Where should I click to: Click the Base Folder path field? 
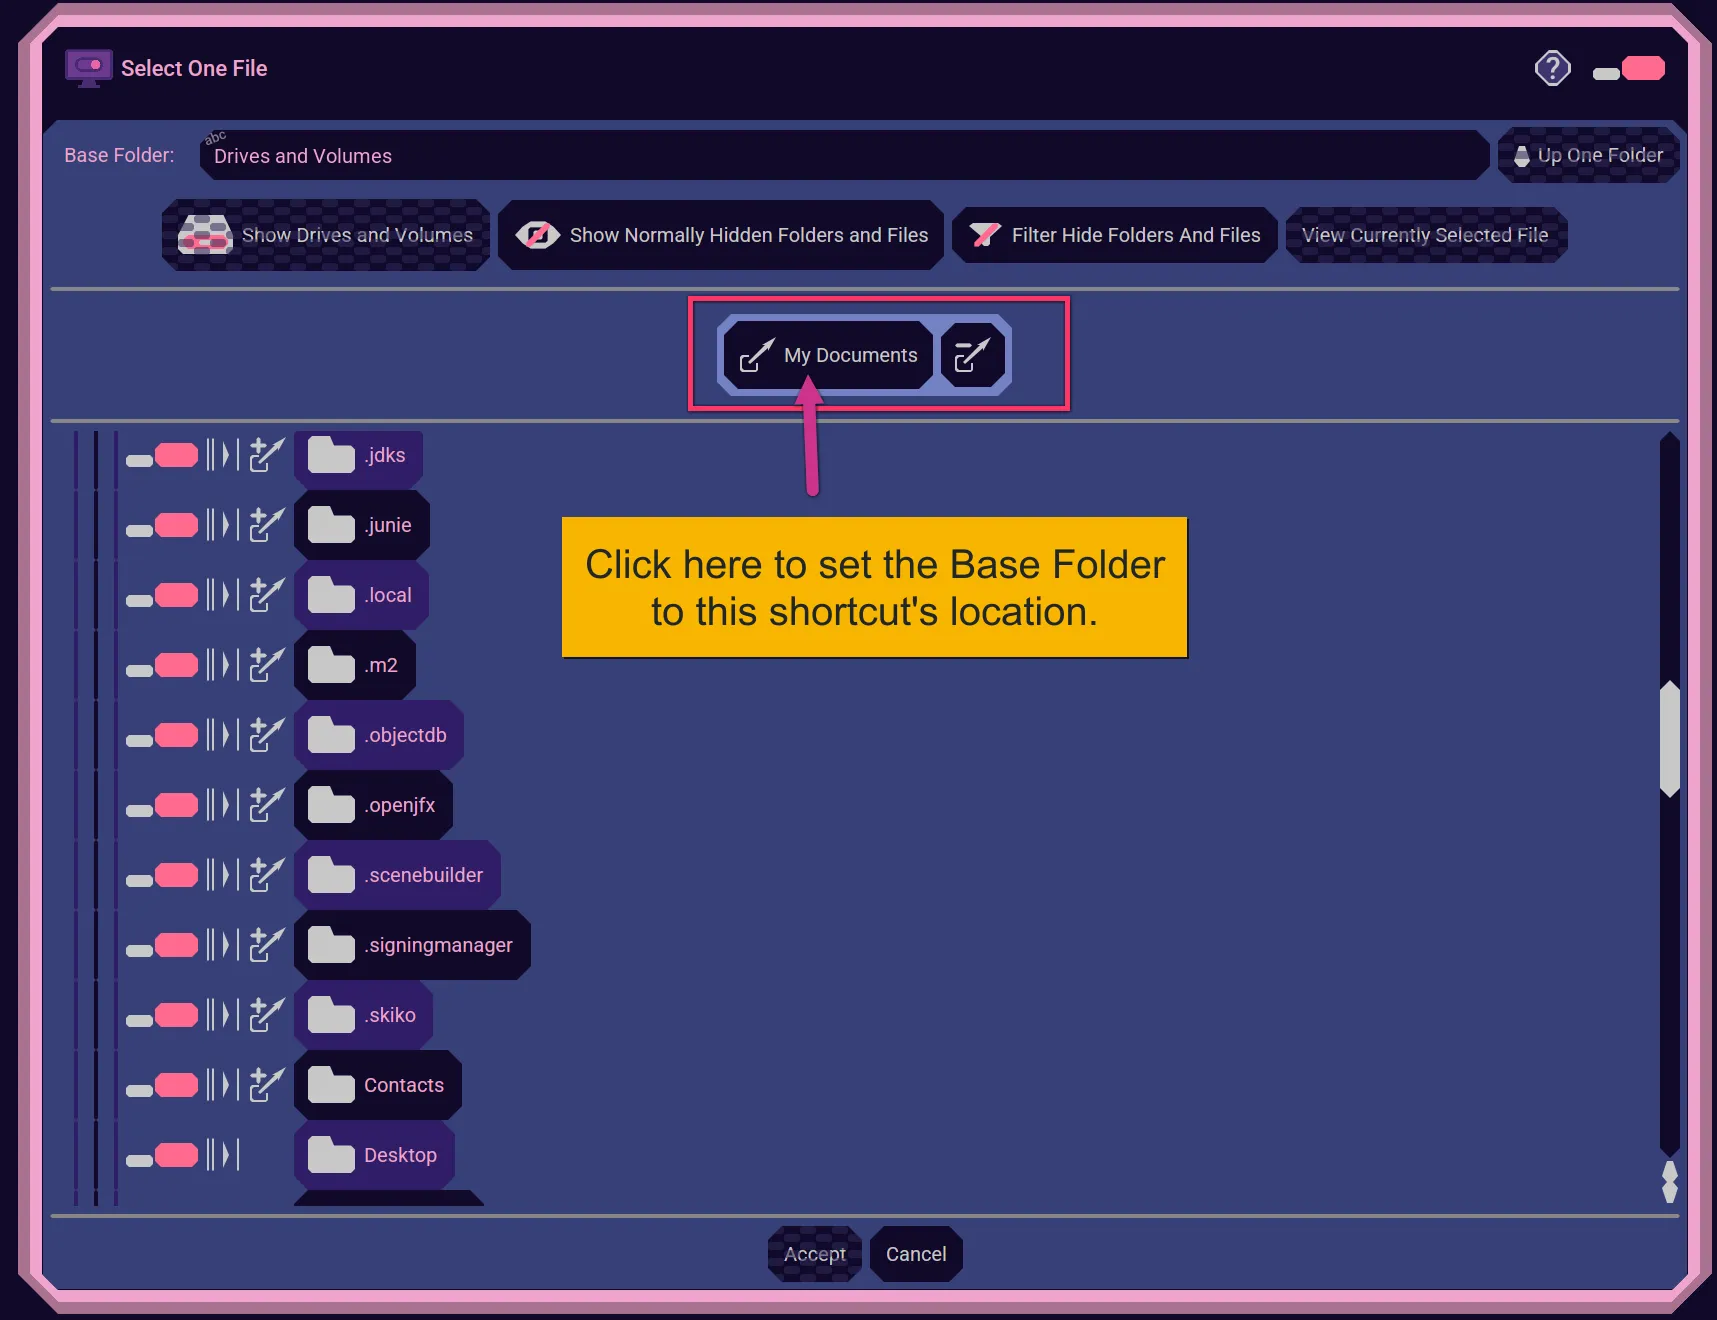pyautogui.click(x=845, y=155)
